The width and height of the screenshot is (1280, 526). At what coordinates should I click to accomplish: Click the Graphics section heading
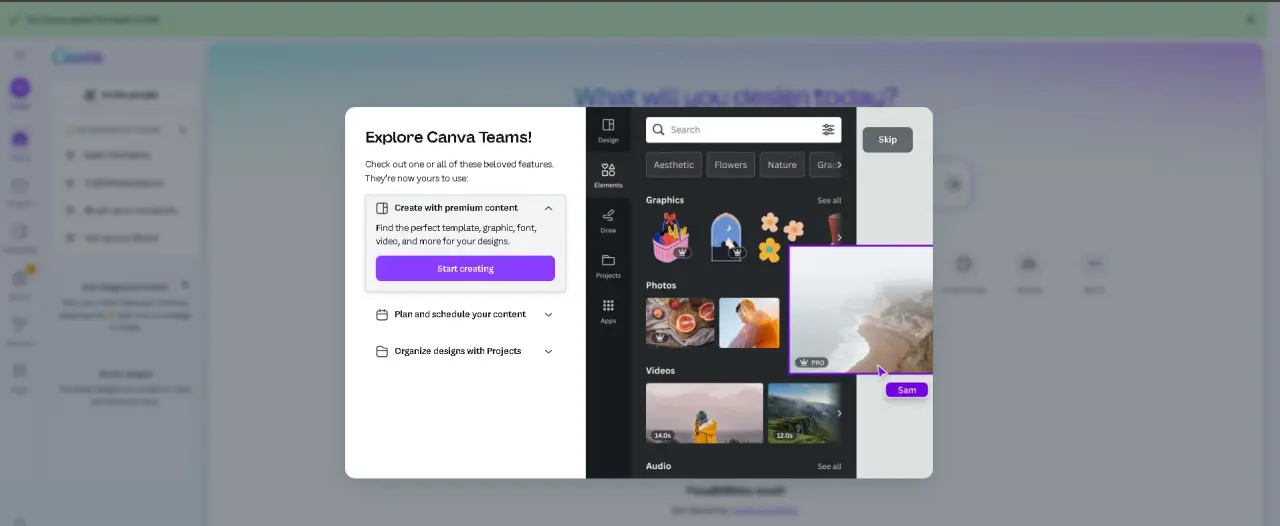point(665,200)
